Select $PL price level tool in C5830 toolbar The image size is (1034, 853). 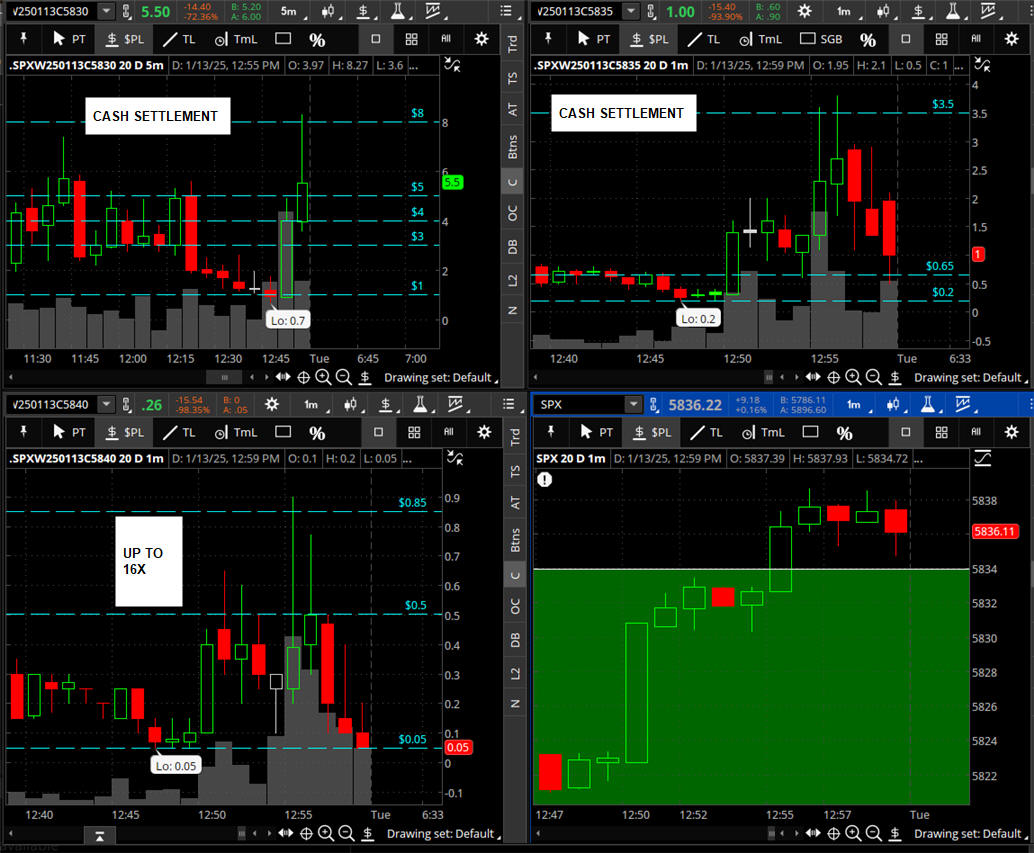click(125, 39)
